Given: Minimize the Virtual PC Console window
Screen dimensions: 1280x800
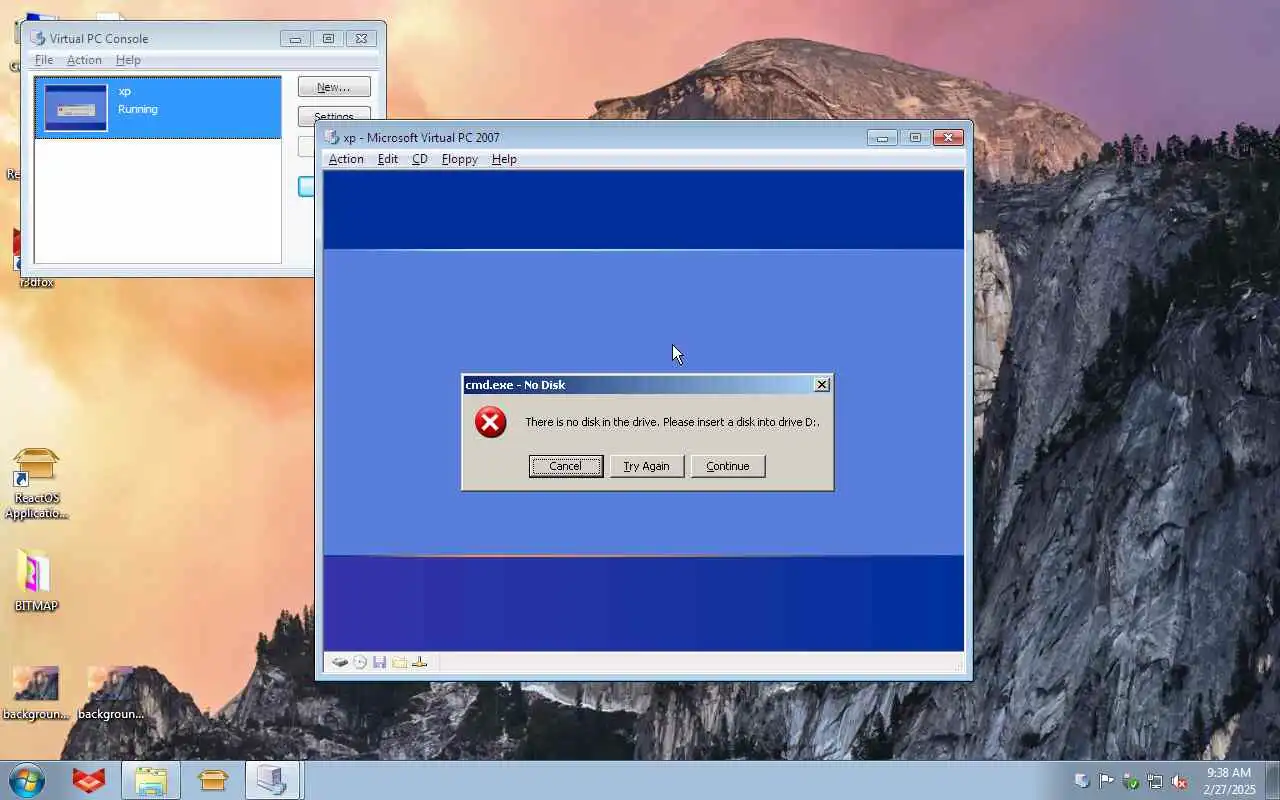Looking at the screenshot, I should click(295, 39).
